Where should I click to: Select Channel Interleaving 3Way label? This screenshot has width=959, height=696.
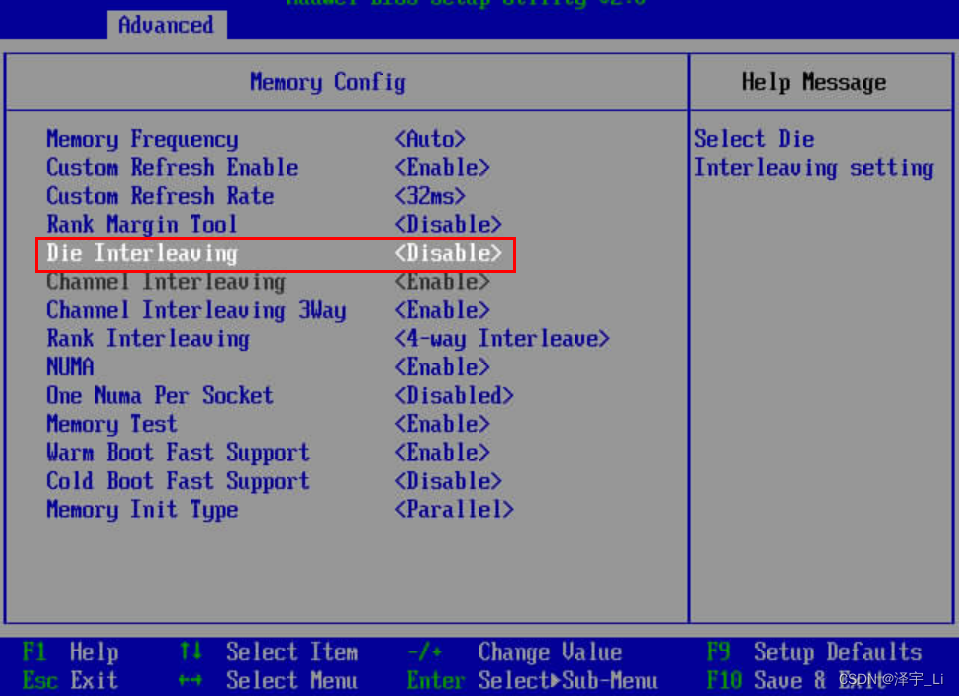tap(196, 310)
